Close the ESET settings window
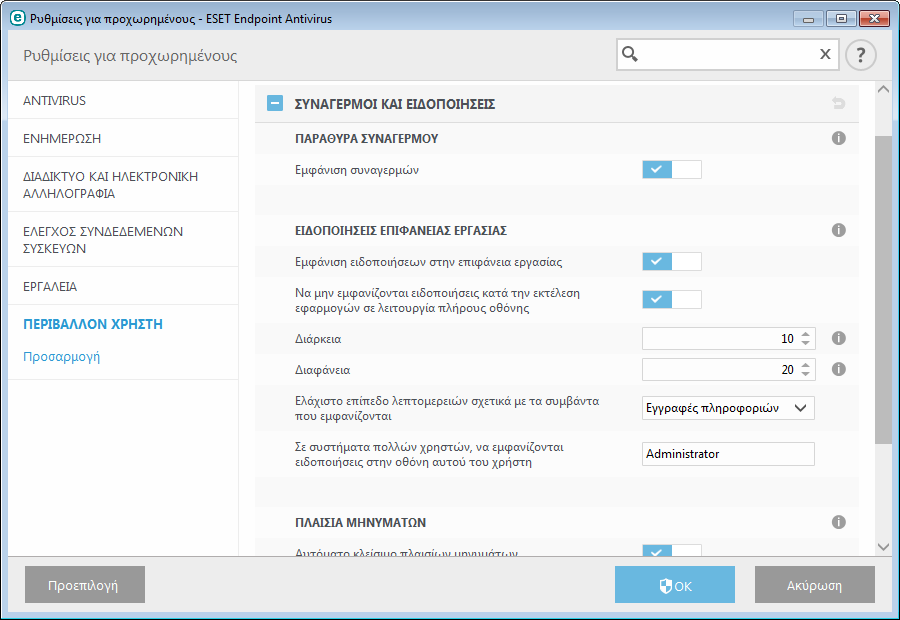 pyautogui.click(x=875, y=19)
